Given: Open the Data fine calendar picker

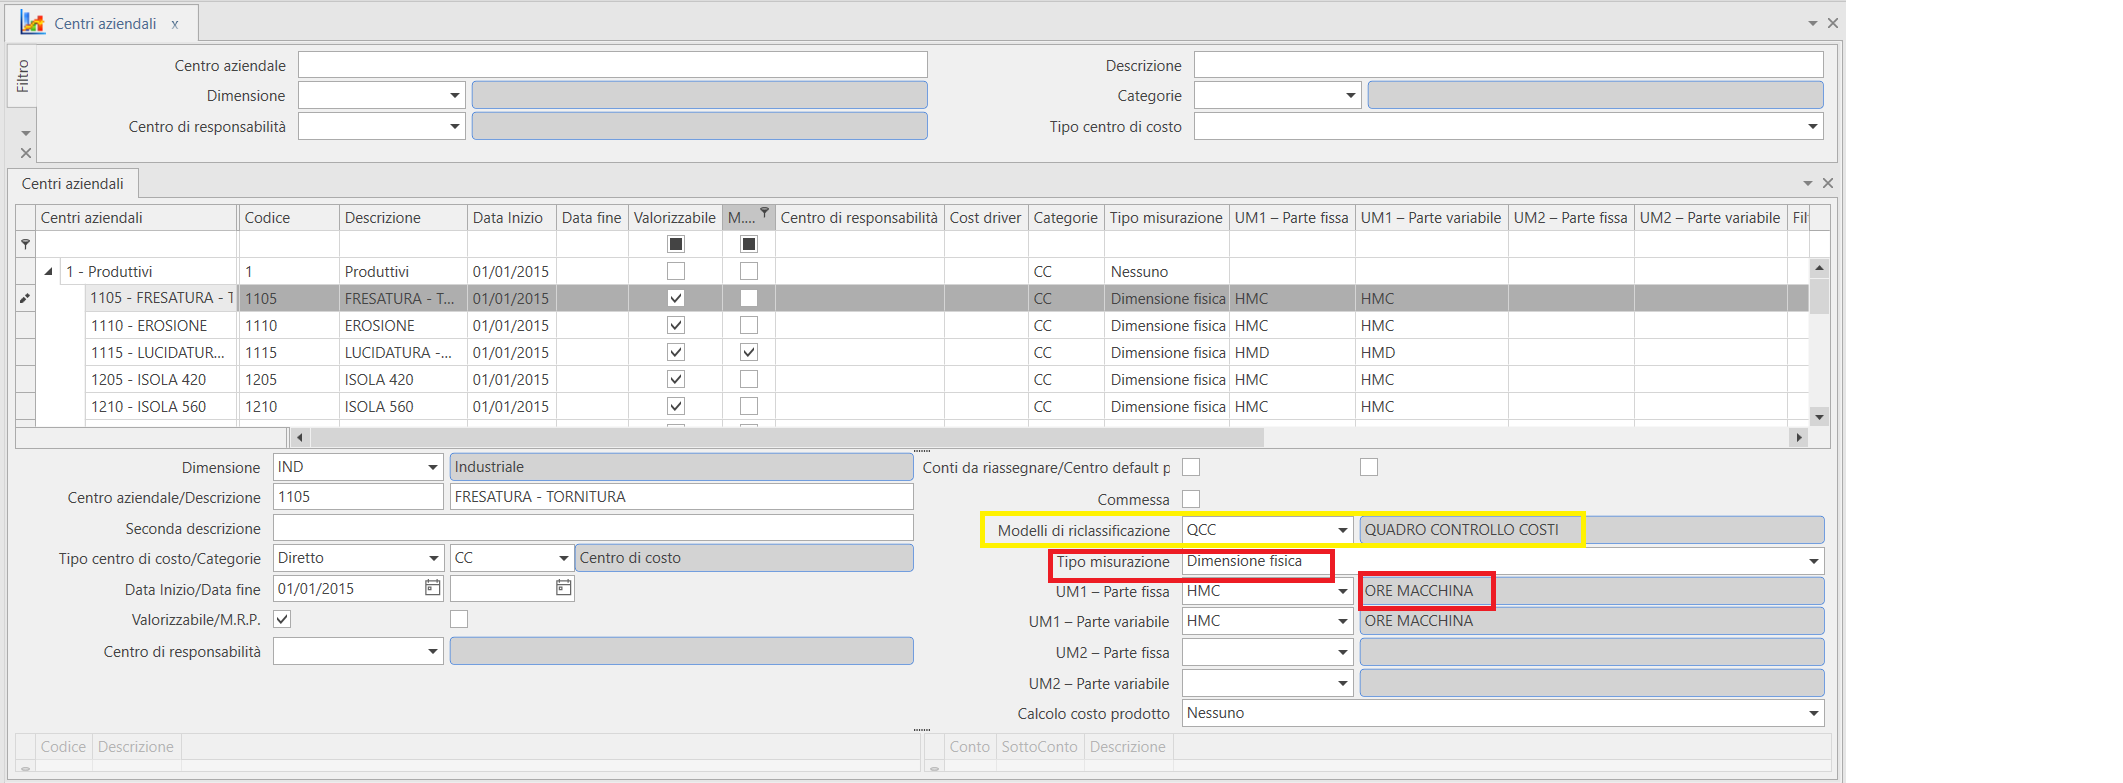Looking at the screenshot, I should coord(564,588).
